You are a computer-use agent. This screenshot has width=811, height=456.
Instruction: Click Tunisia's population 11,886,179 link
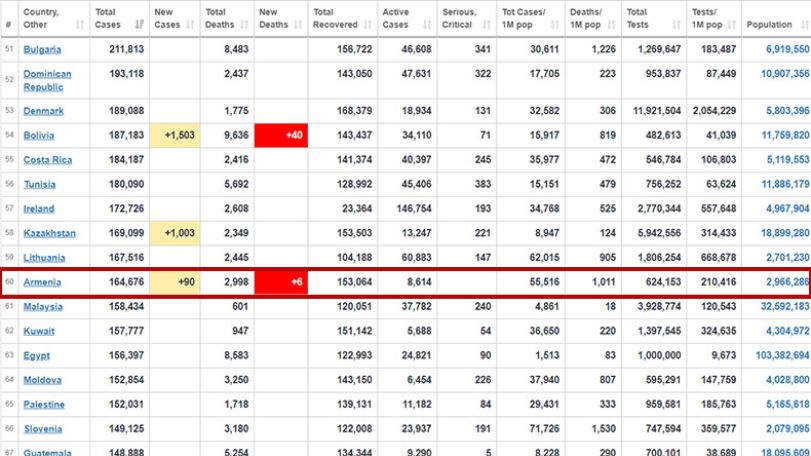(x=785, y=184)
